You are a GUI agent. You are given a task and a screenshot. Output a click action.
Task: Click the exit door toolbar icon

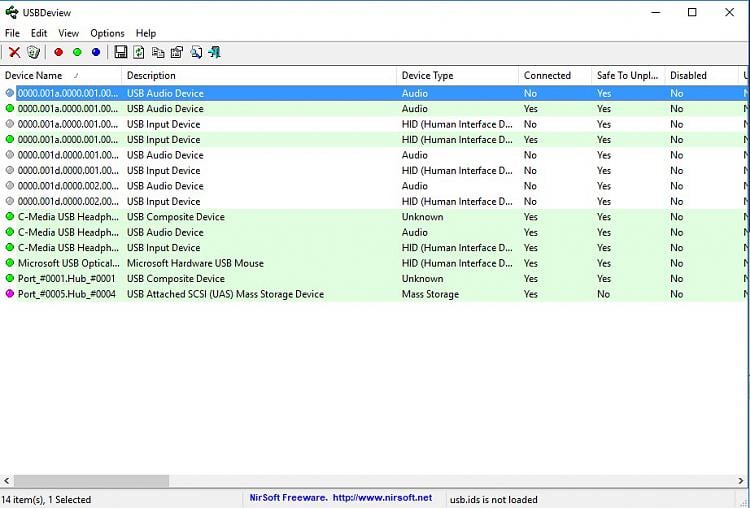tap(214, 52)
